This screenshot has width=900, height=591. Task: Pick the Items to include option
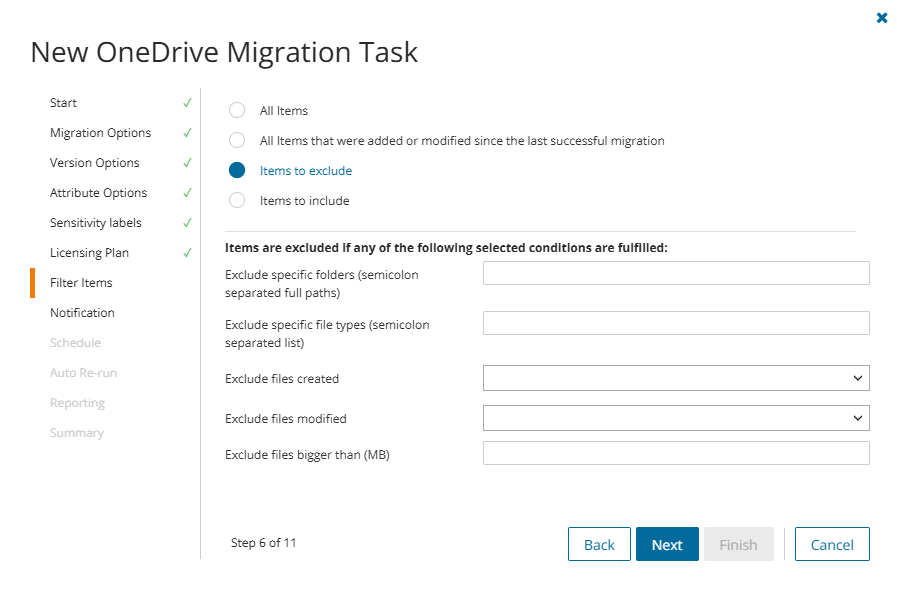tap(237, 201)
